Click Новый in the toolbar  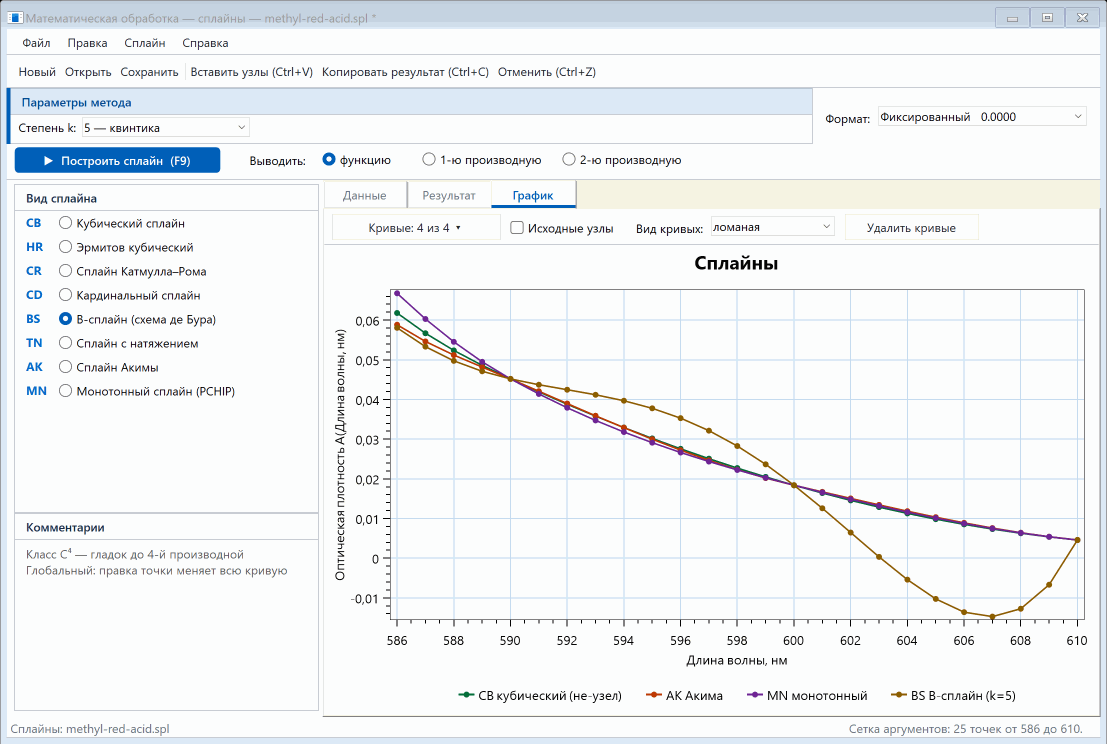click(x=37, y=72)
